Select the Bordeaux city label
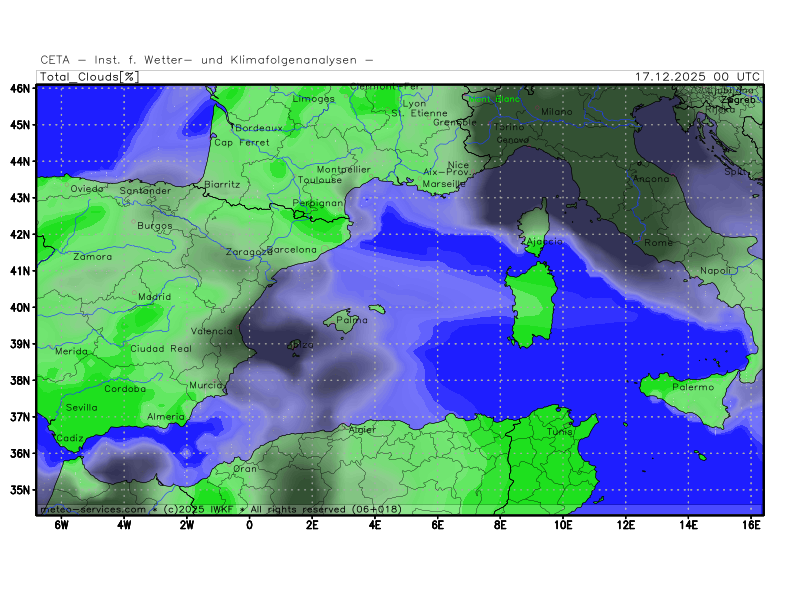This screenshot has height=600, width=800. [x=259, y=128]
